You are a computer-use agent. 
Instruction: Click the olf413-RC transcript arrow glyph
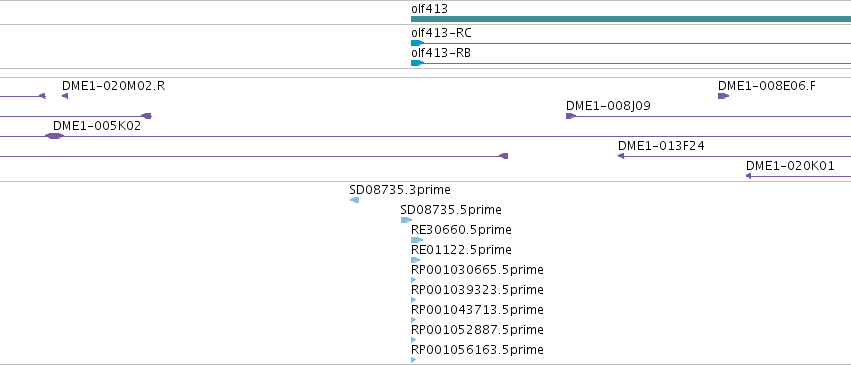point(417,43)
